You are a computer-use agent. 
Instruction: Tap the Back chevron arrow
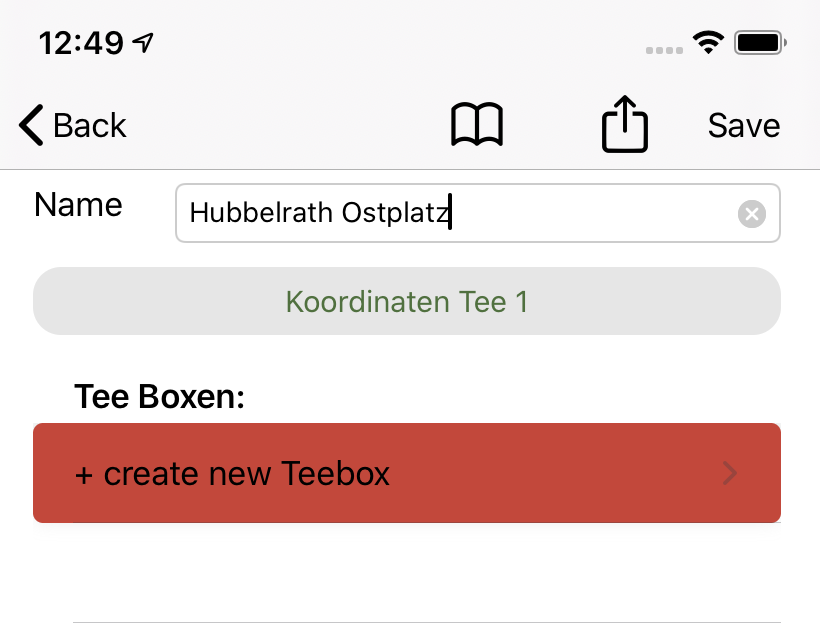point(31,126)
